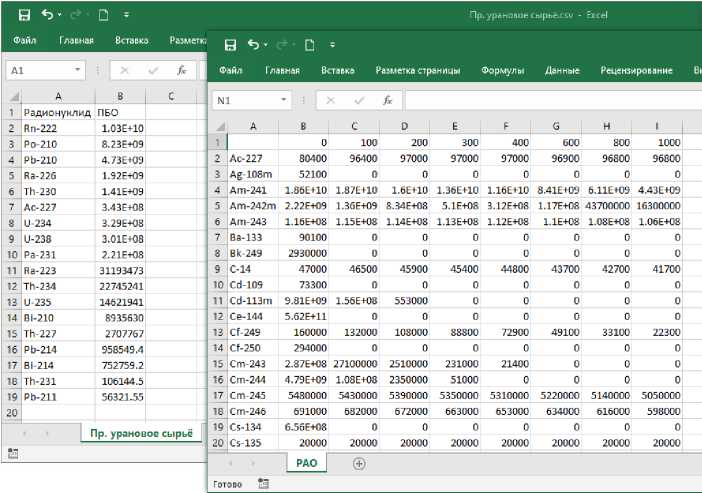The height and width of the screenshot is (493, 702).
Task: Click New document icon in back window toolbar
Action: (x=101, y=16)
